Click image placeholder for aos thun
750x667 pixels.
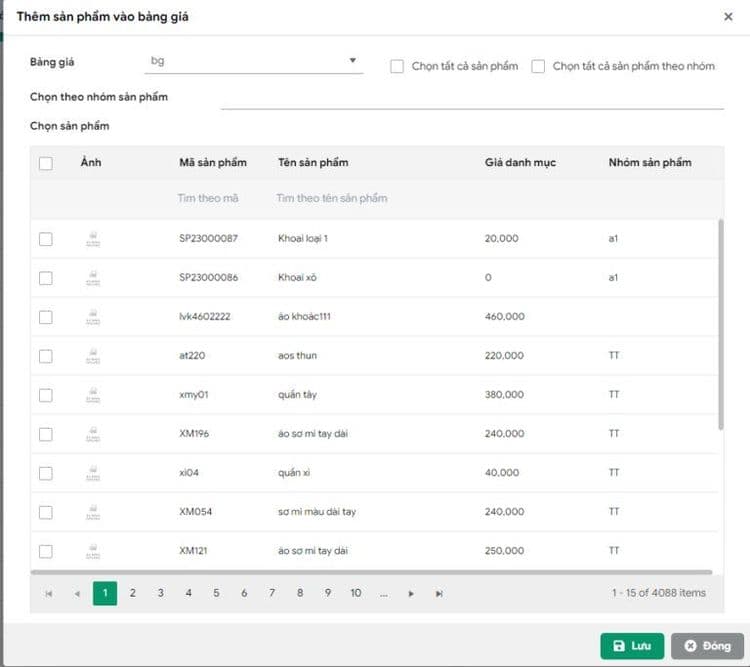pos(93,356)
